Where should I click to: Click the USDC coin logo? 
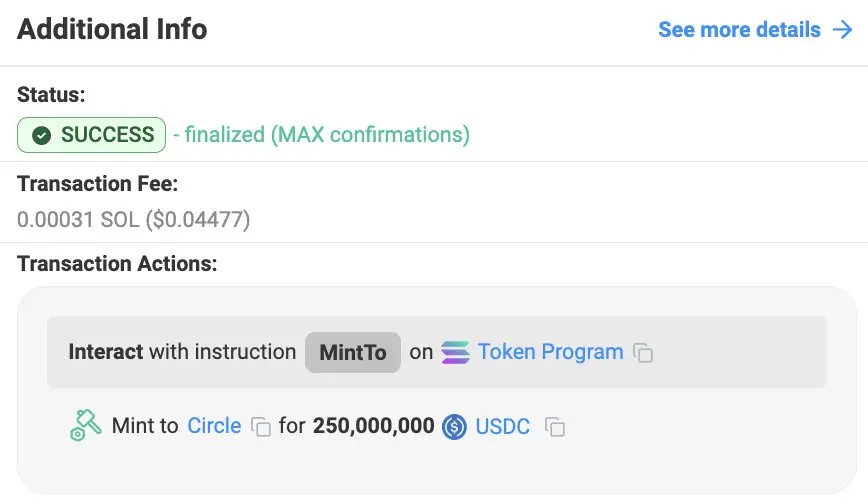(x=455, y=427)
